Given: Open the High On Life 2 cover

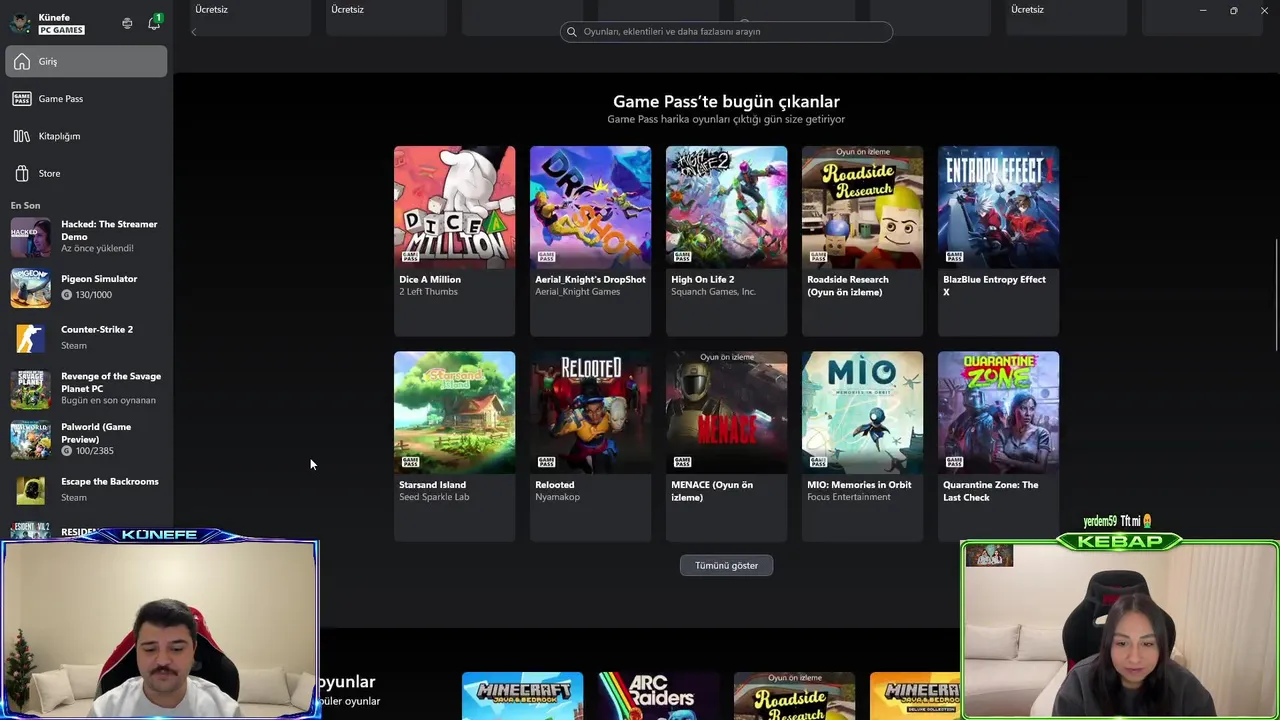Looking at the screenshot, I should tap(727, 207).
